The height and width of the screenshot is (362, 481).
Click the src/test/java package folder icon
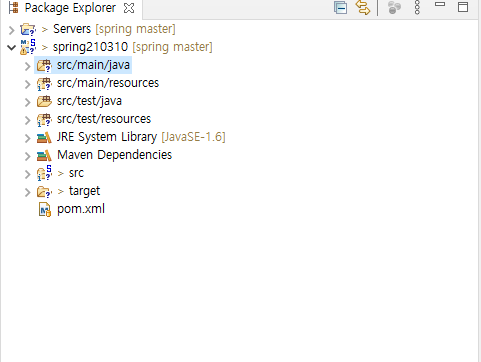44,101
